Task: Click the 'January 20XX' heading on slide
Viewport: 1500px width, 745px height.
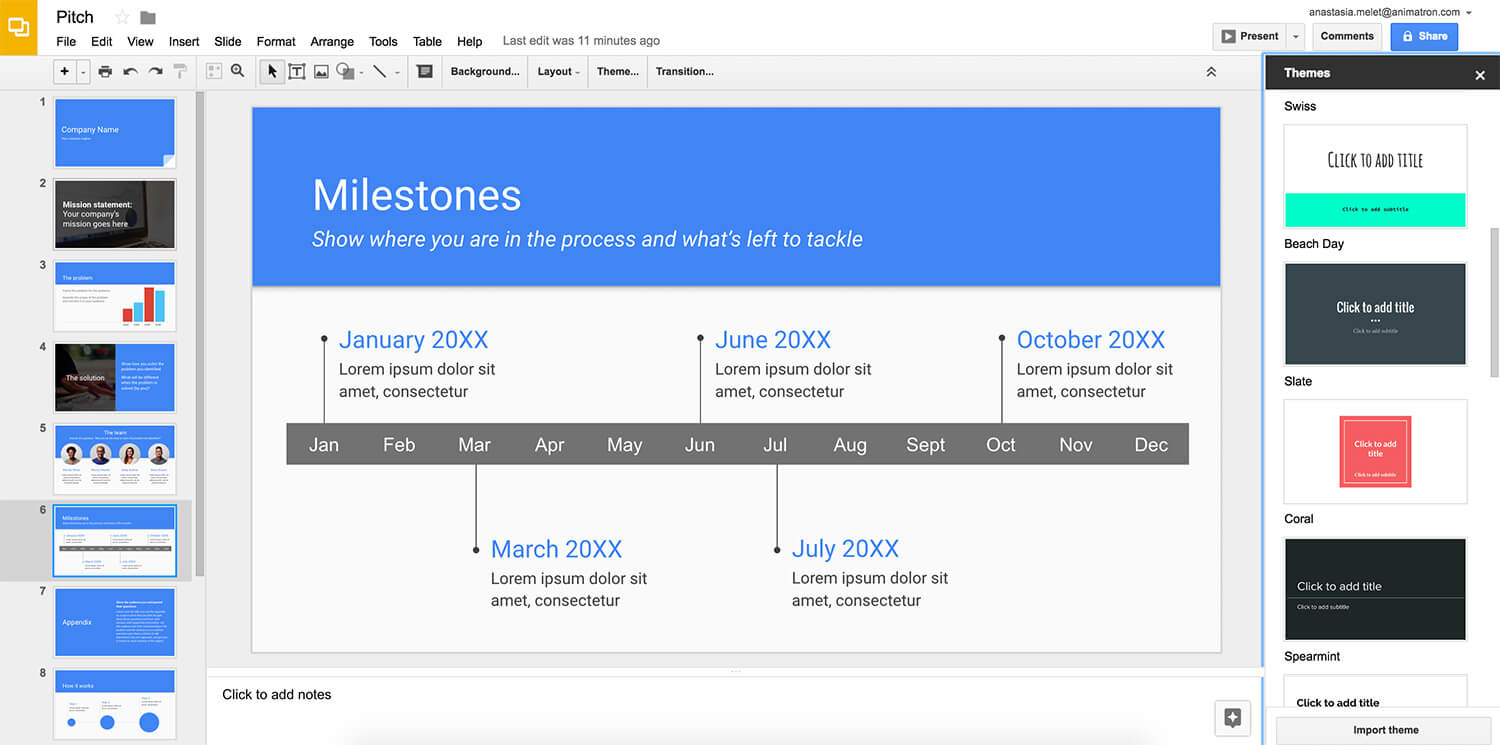Action: click(x=414, y=340)
